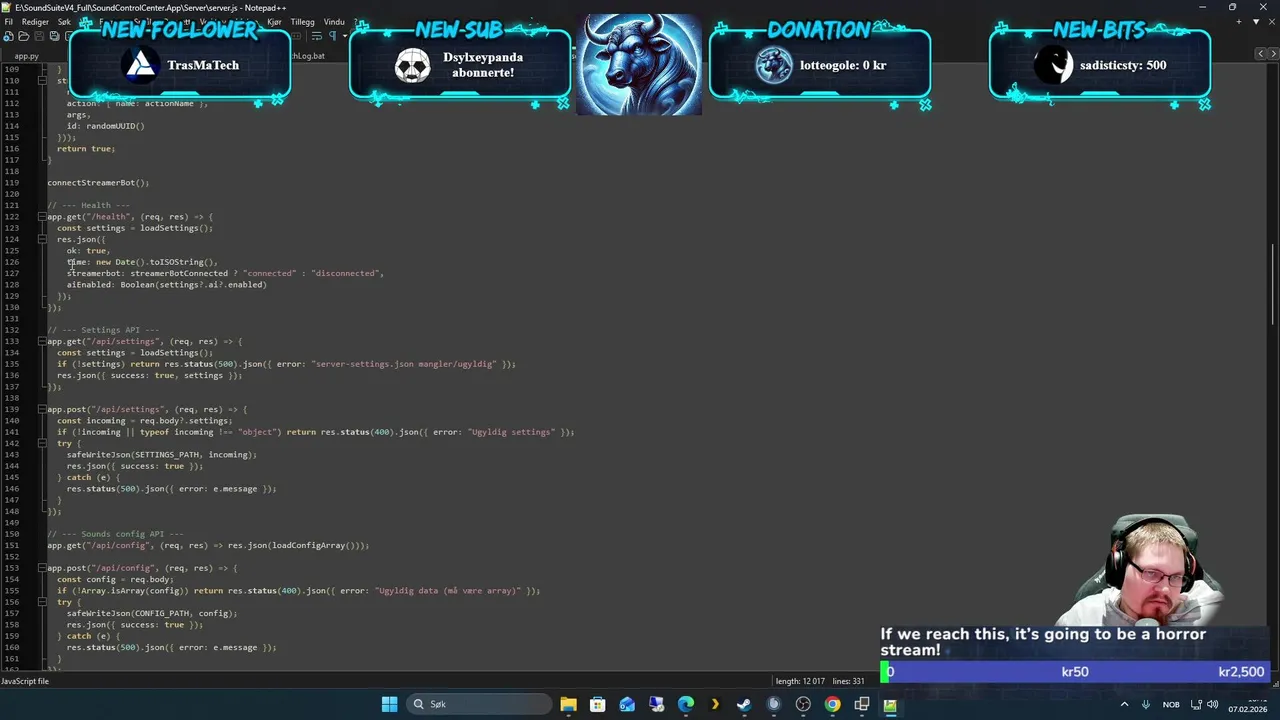Open the Kjør menu
Screen dimensions: 1280x720
tap(274, 21)
